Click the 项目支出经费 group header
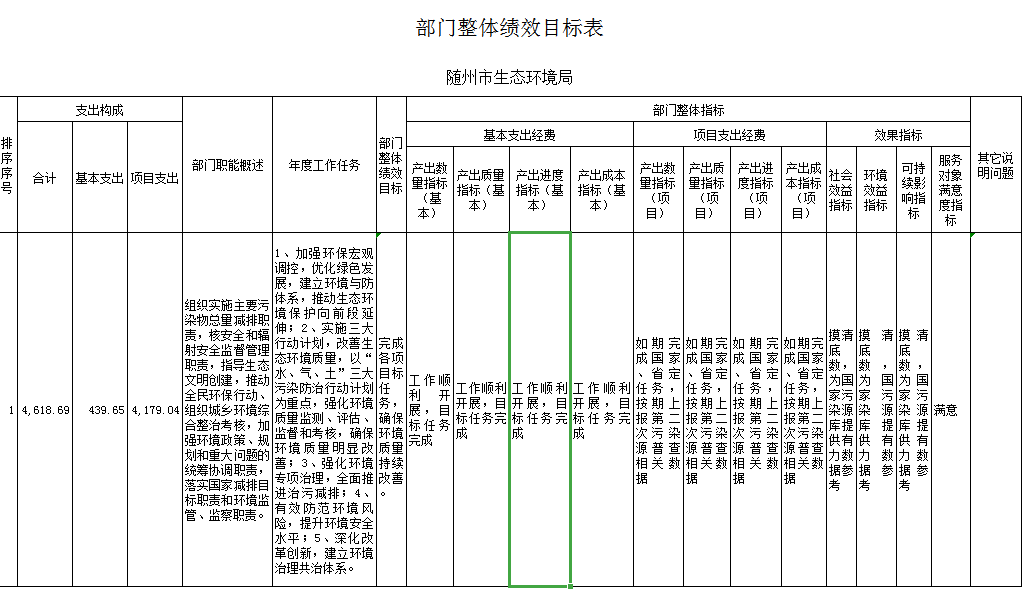 [729, 135]
